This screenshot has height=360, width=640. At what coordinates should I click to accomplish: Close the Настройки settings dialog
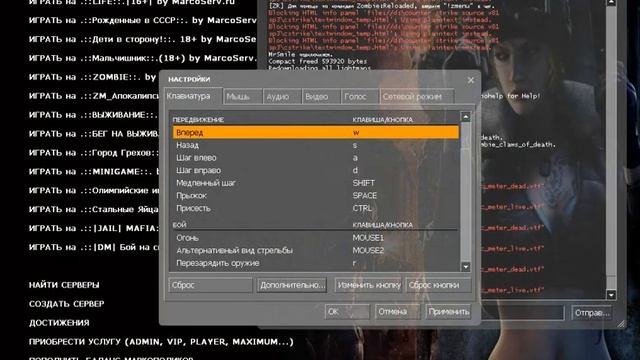471,80
